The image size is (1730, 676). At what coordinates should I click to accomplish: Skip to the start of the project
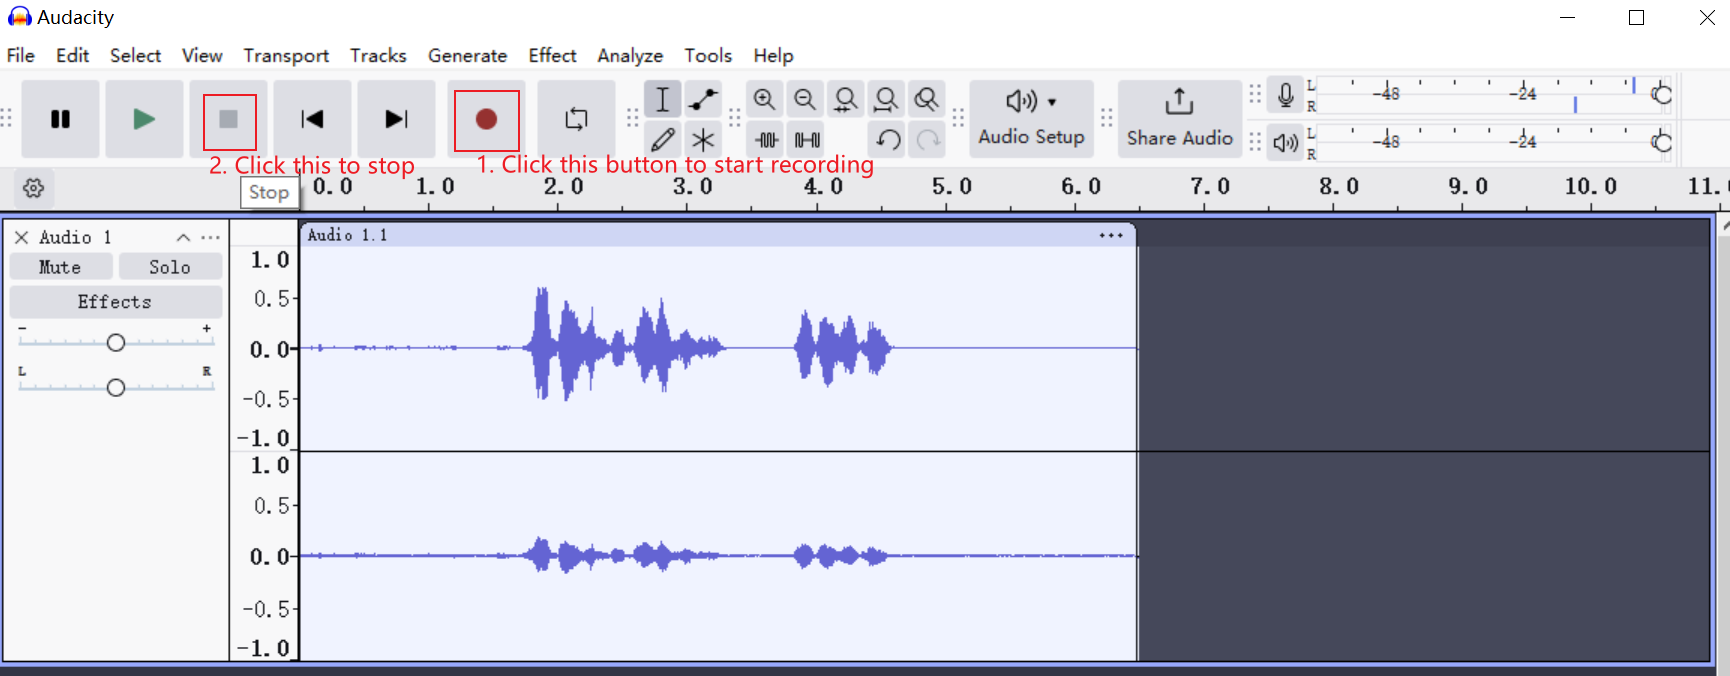point(312,119)
